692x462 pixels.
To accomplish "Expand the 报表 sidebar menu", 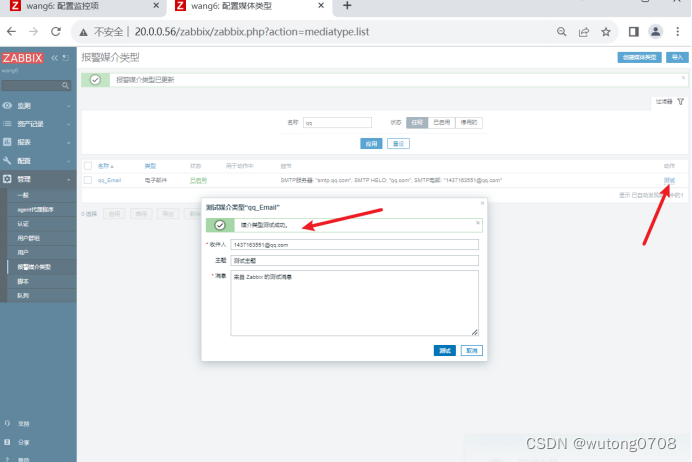I will pyautogui.click(x=37, y=142).
